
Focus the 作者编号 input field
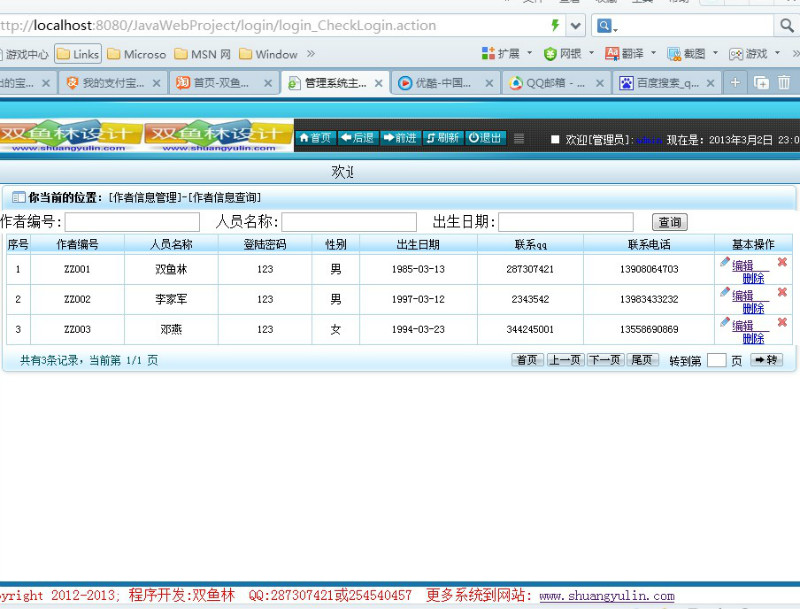[132, 222]
